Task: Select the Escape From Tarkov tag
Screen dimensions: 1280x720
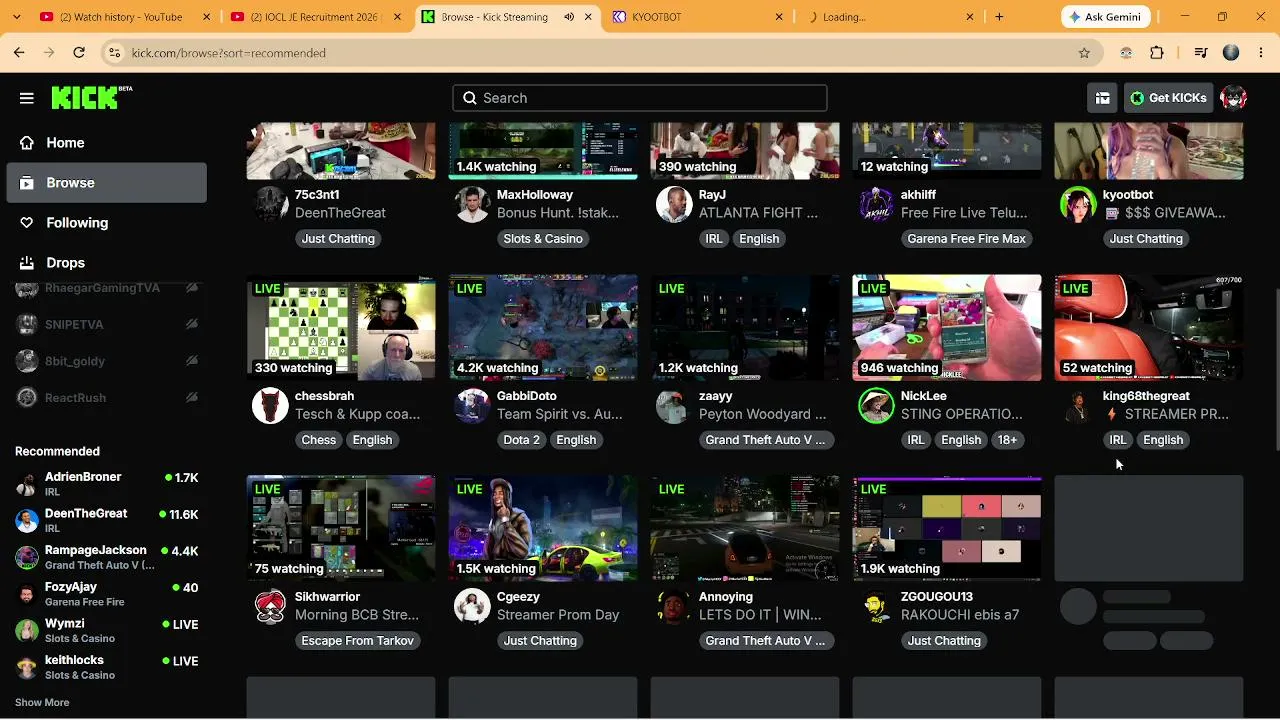Action: click(357, 641)
